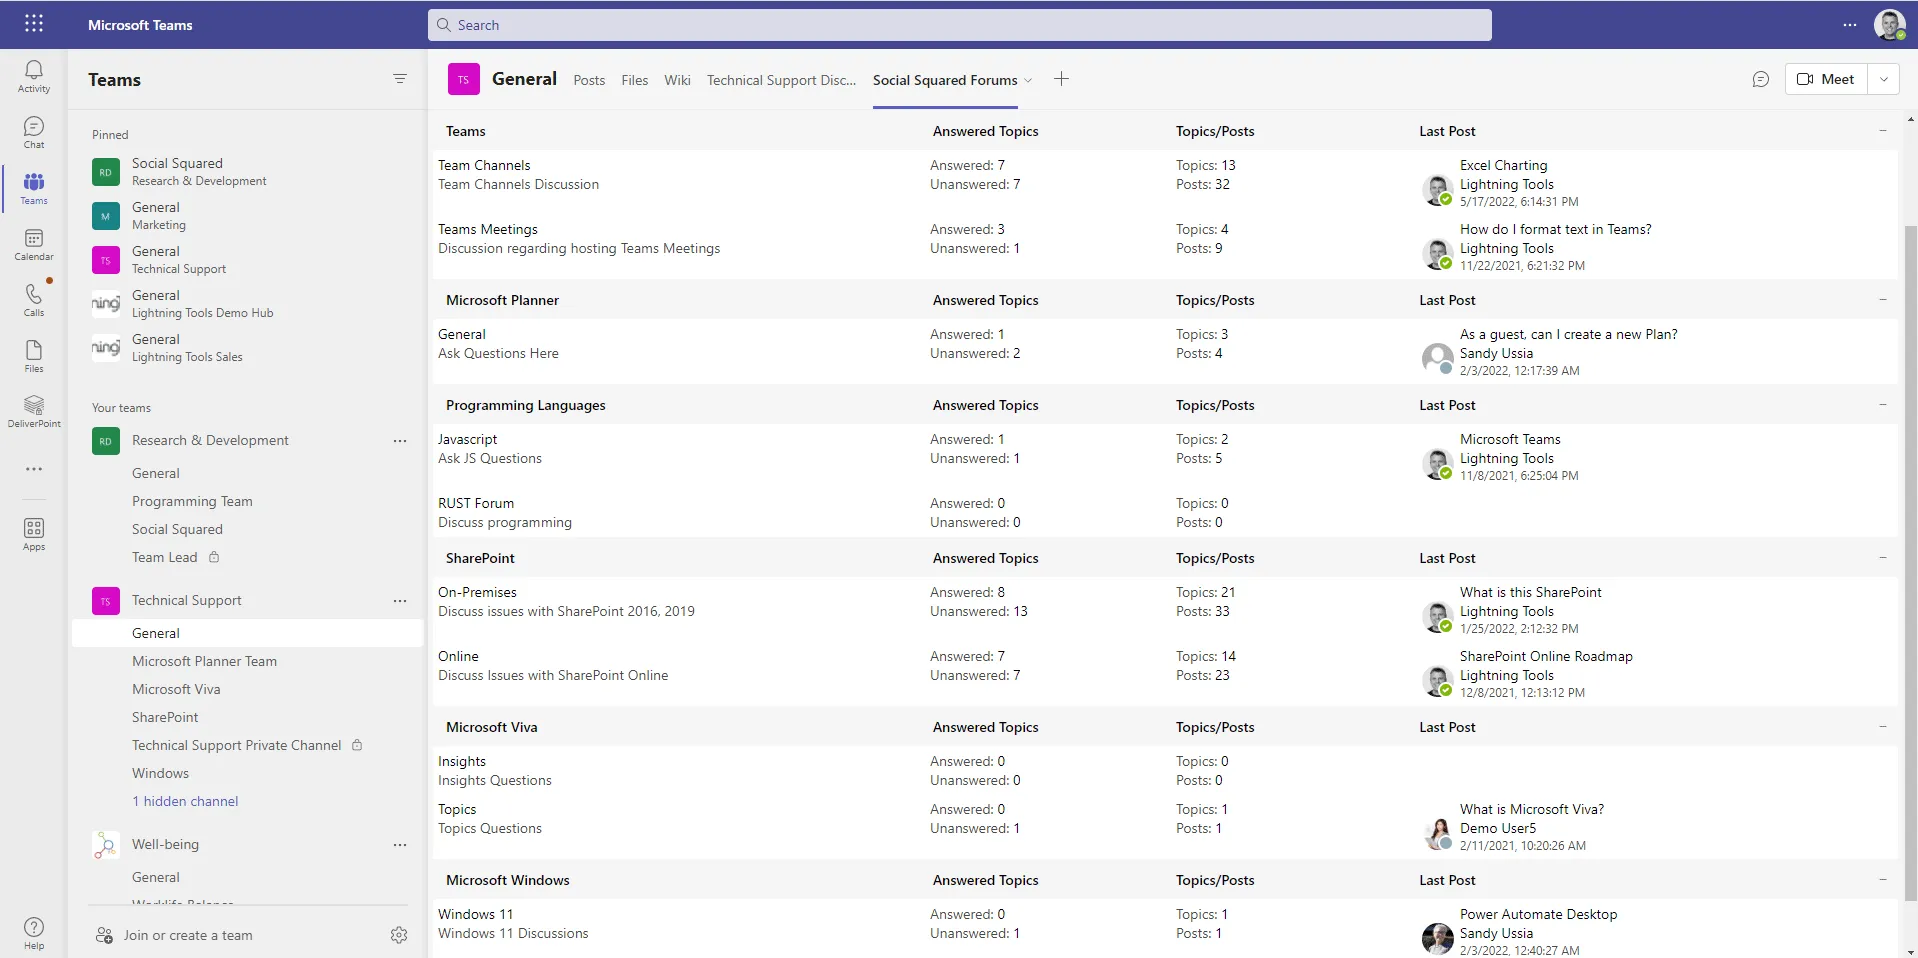
Task: Open channel settings gear near Join team
Action: (x=398, y=935)
